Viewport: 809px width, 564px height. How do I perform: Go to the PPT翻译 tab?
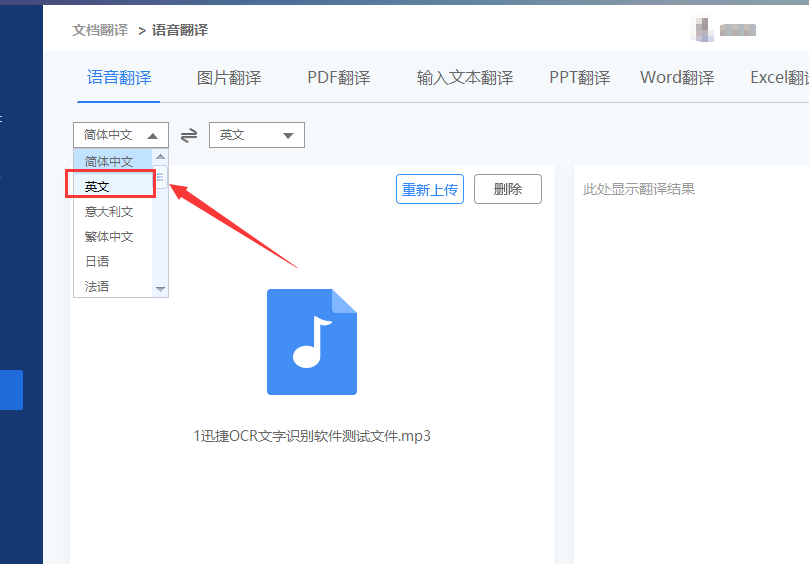[x=579, y=78]
